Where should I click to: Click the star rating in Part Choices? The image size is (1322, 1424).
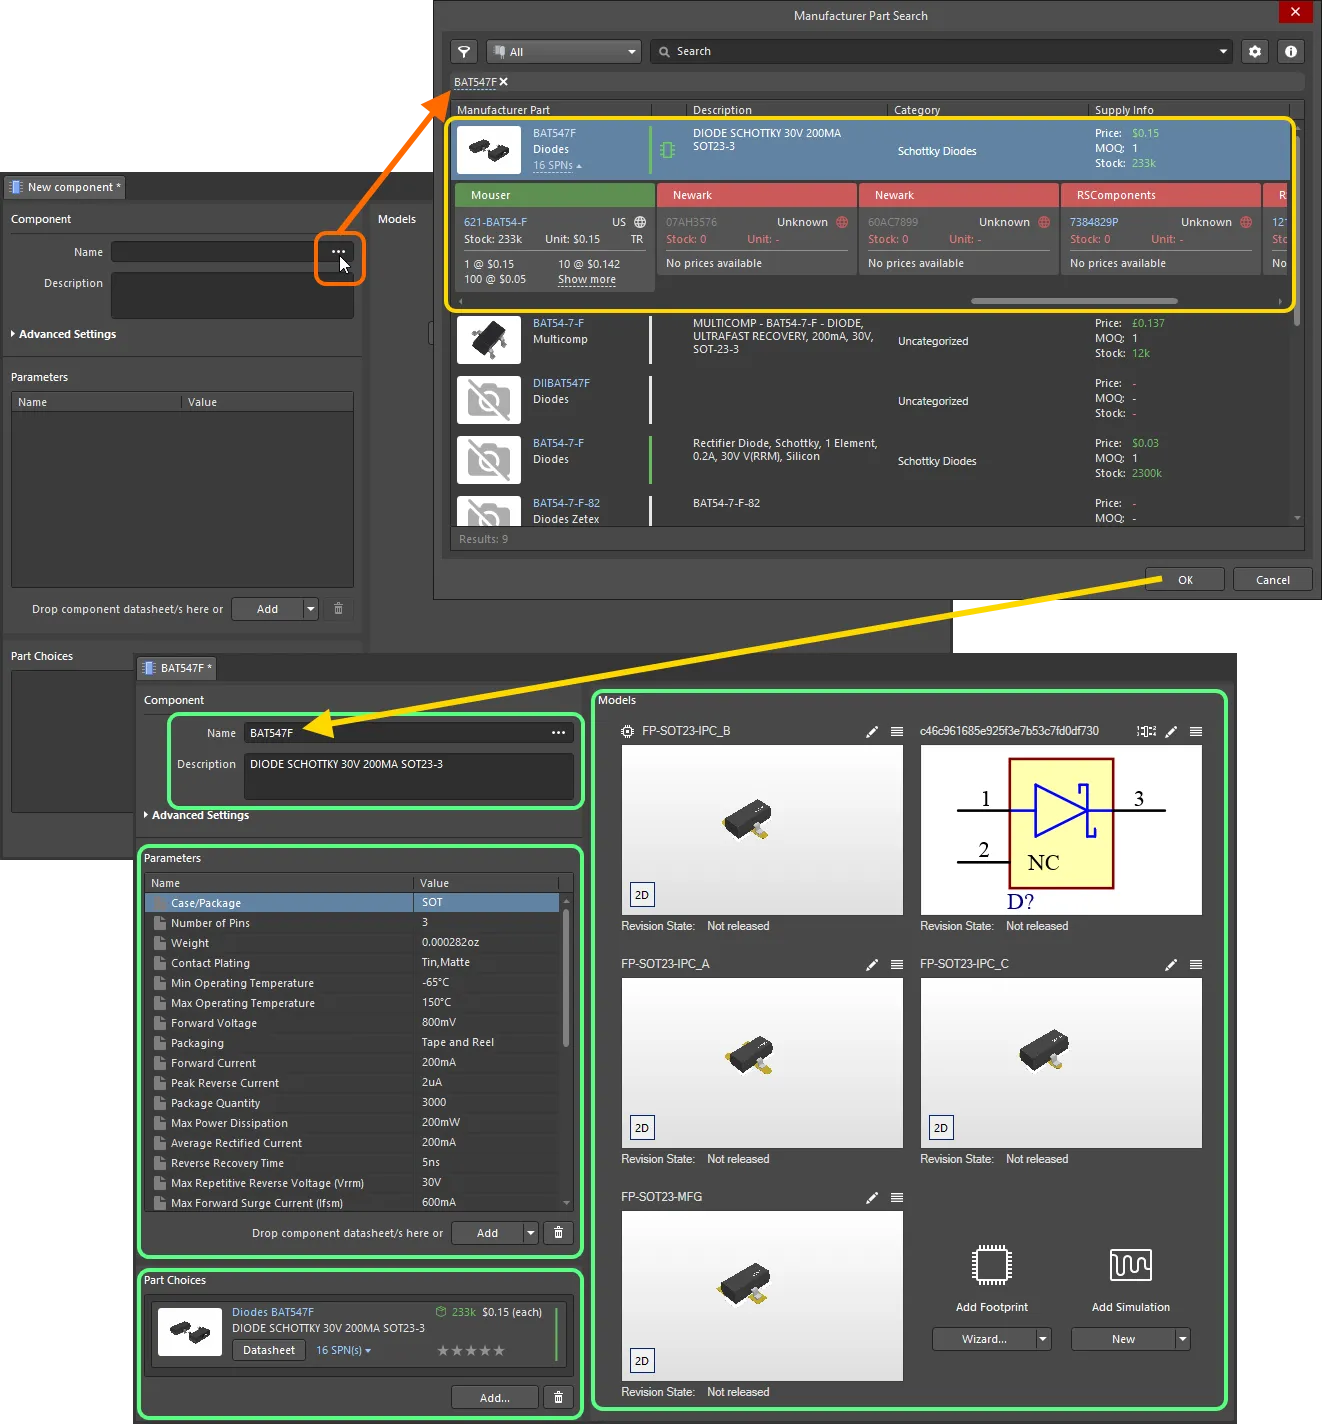(471, 1350)
